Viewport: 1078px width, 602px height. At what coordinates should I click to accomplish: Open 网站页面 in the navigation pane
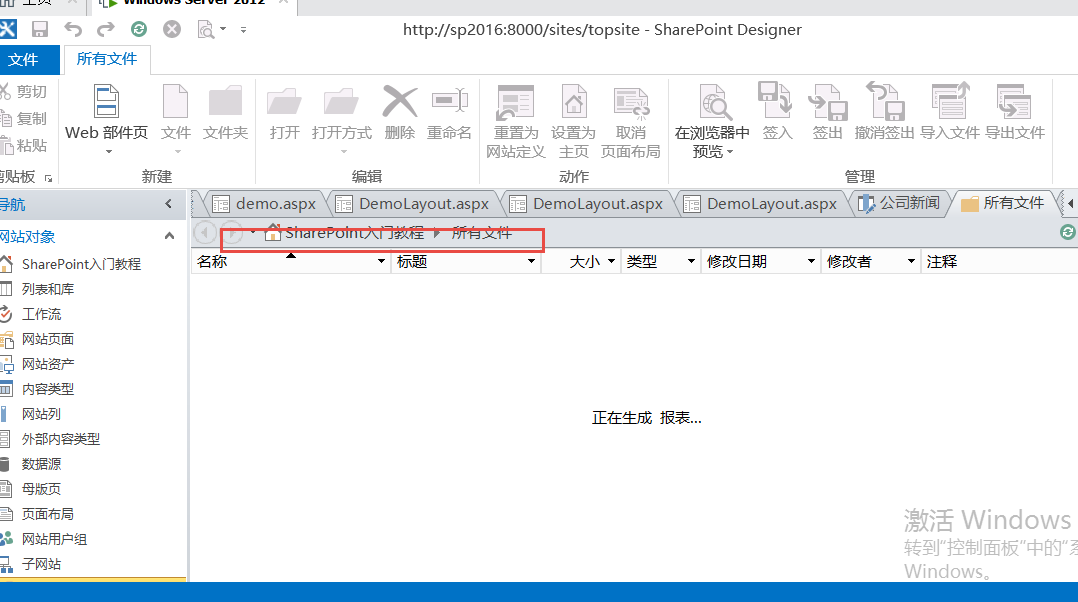click(47, 339)
